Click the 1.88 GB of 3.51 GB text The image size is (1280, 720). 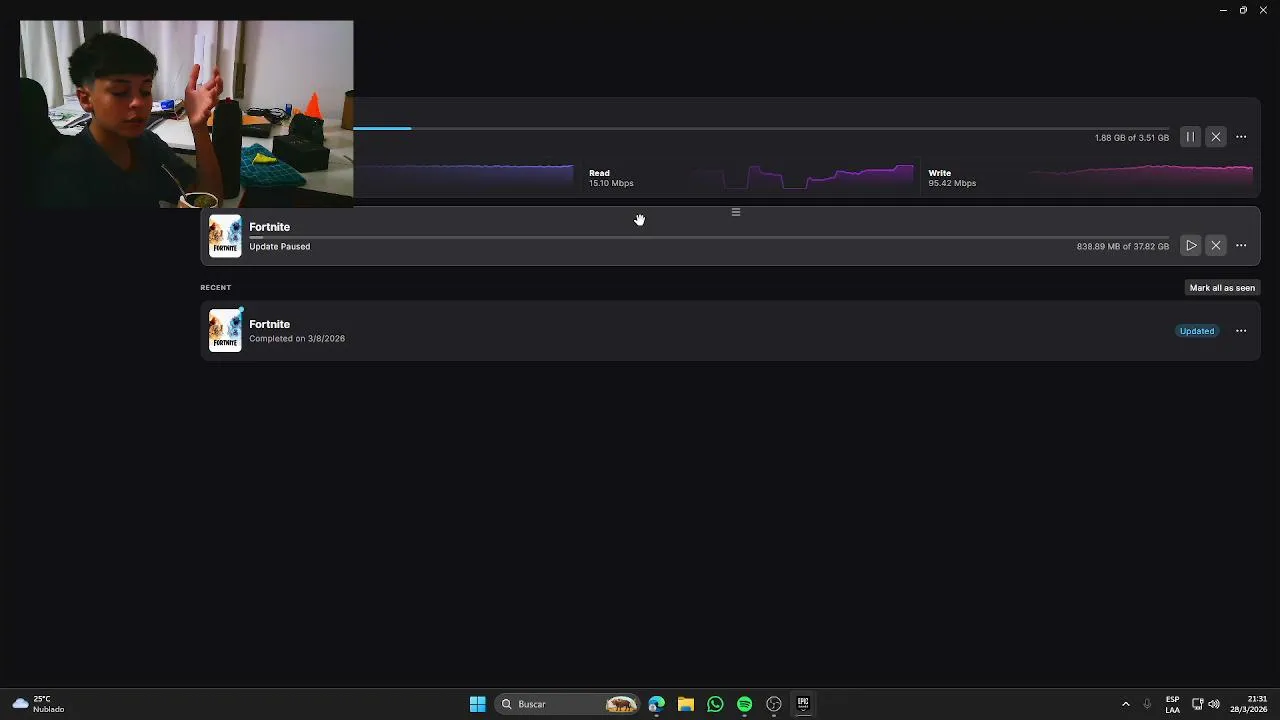click(x=1132, y=138)
